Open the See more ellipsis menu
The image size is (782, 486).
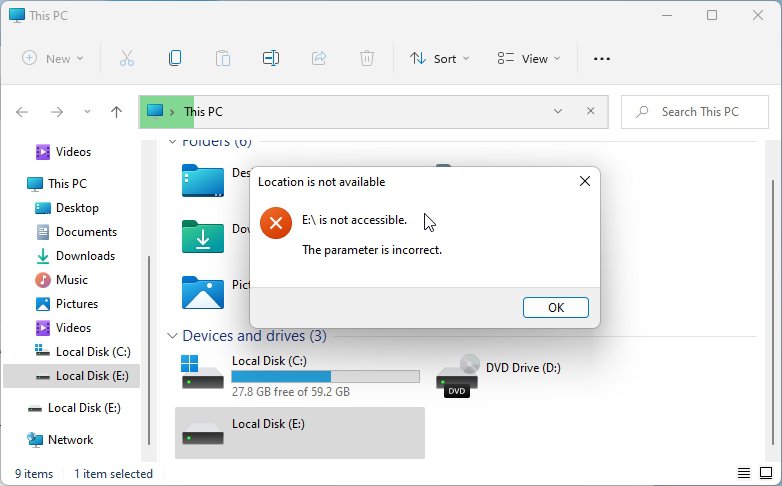tap(601, 59)
